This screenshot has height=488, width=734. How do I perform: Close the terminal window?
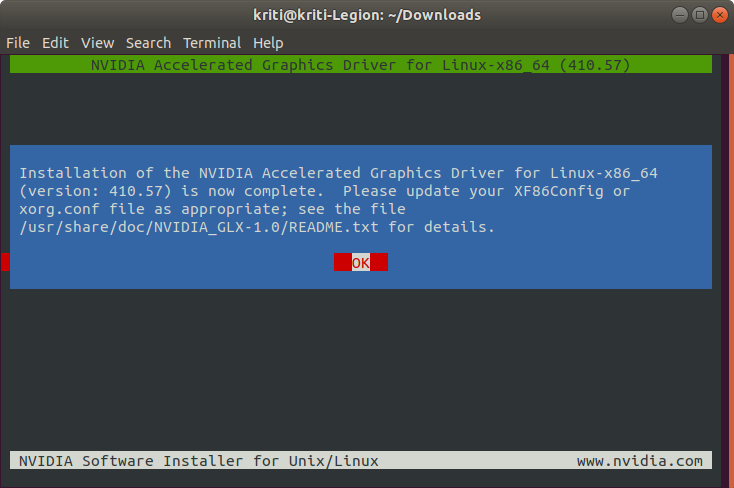pyautogui.click(x=720, y=15)
